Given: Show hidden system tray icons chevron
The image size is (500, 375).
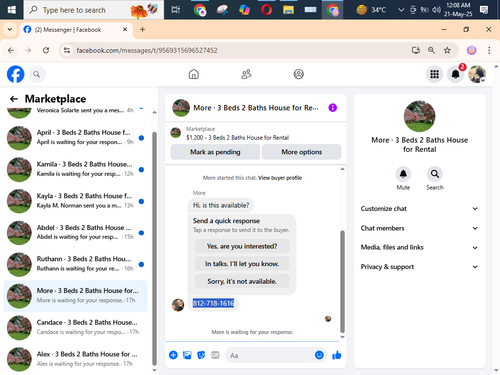Looking at the screenshot, I should pos(401,10).
